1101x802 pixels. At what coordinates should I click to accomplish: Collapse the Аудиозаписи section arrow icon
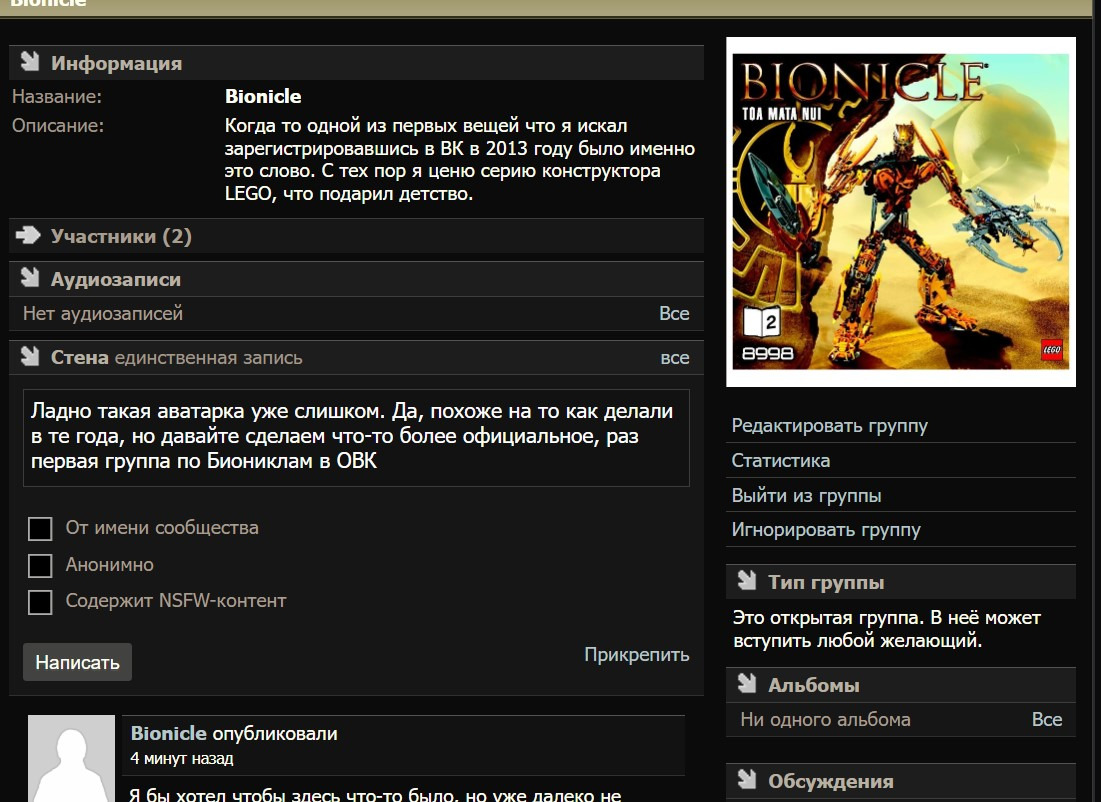(29, 278)
